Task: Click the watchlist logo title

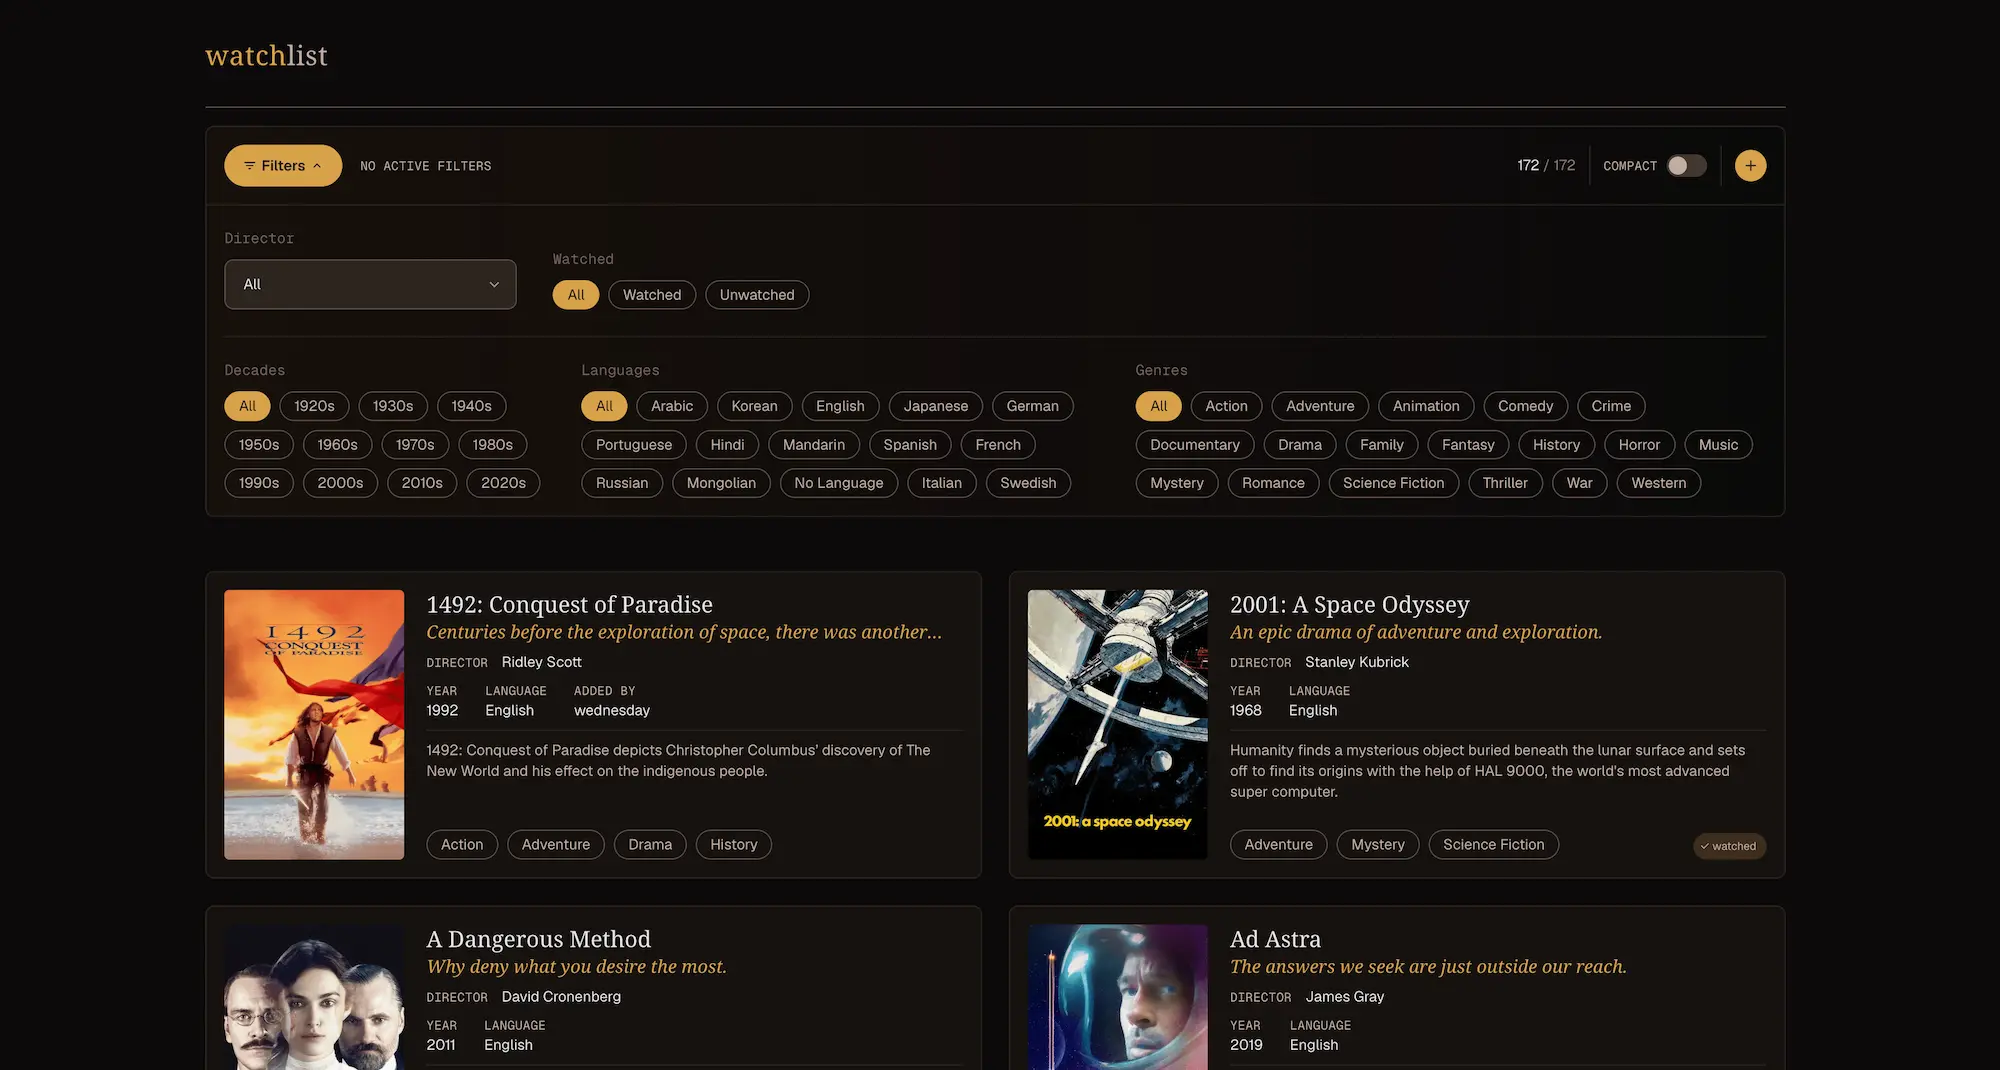Action: point(266,55)
